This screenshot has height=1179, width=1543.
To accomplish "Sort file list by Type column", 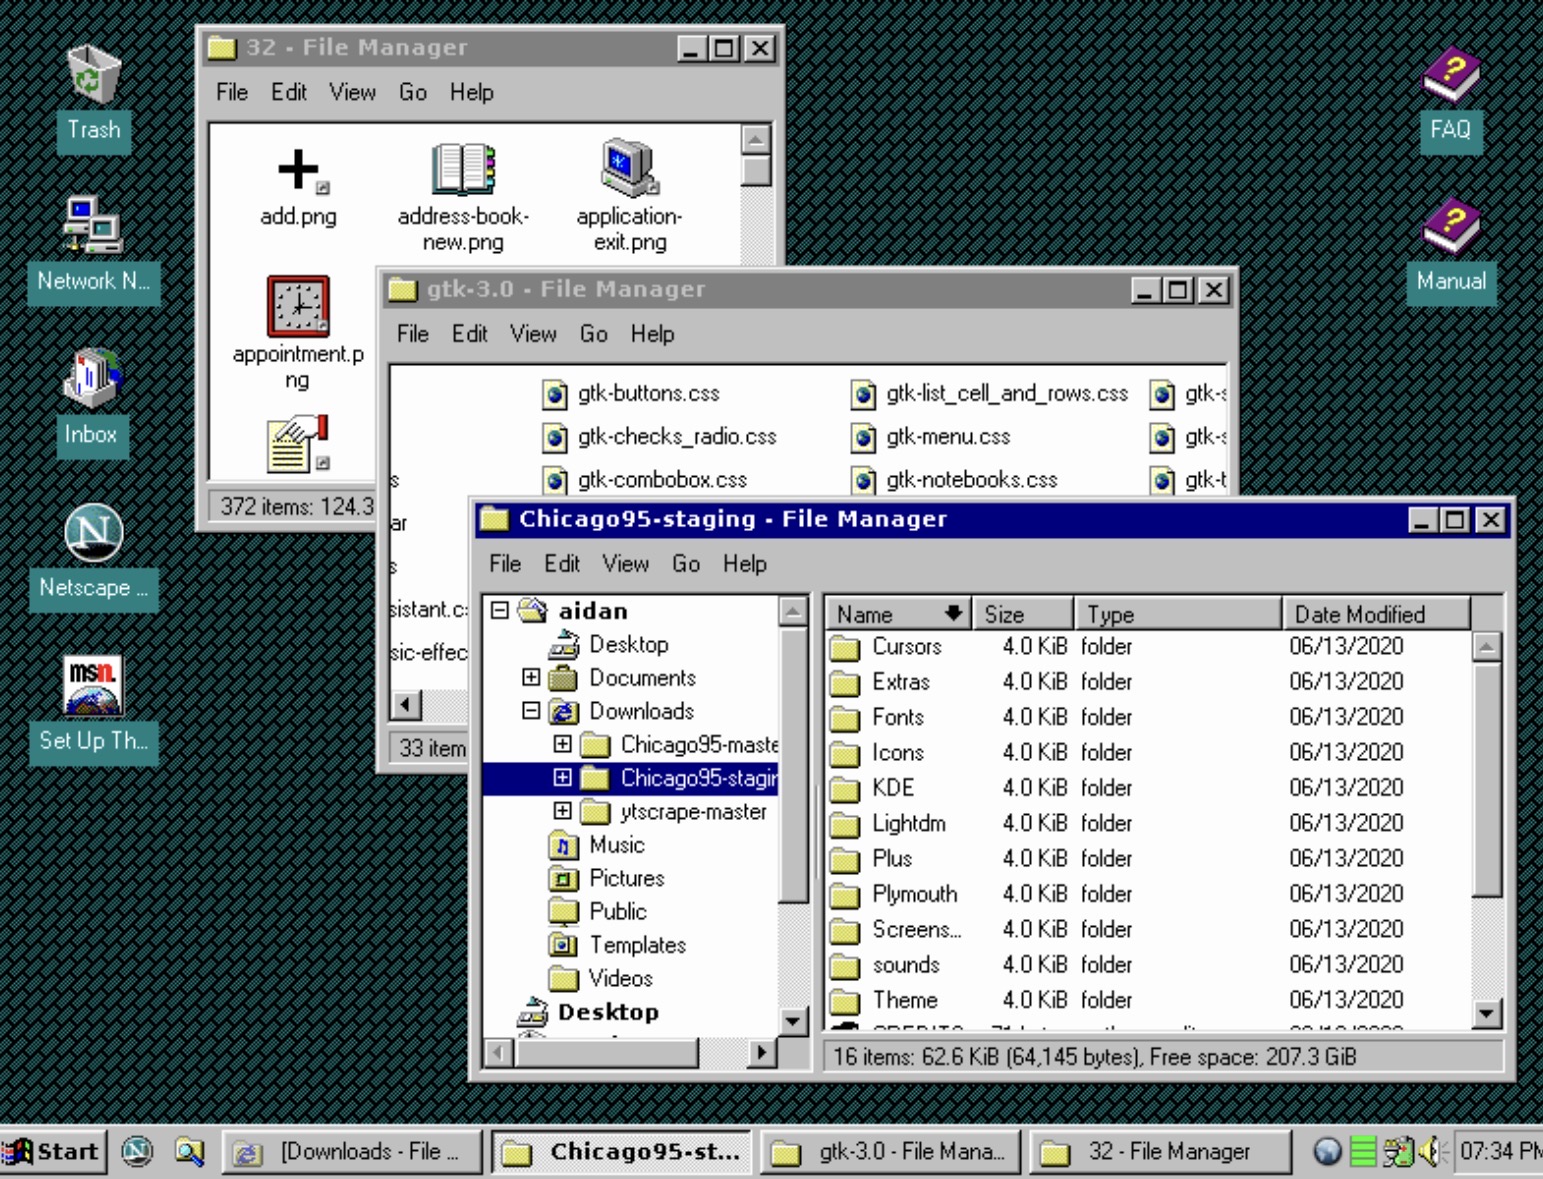I will [x=1178, y=614].
